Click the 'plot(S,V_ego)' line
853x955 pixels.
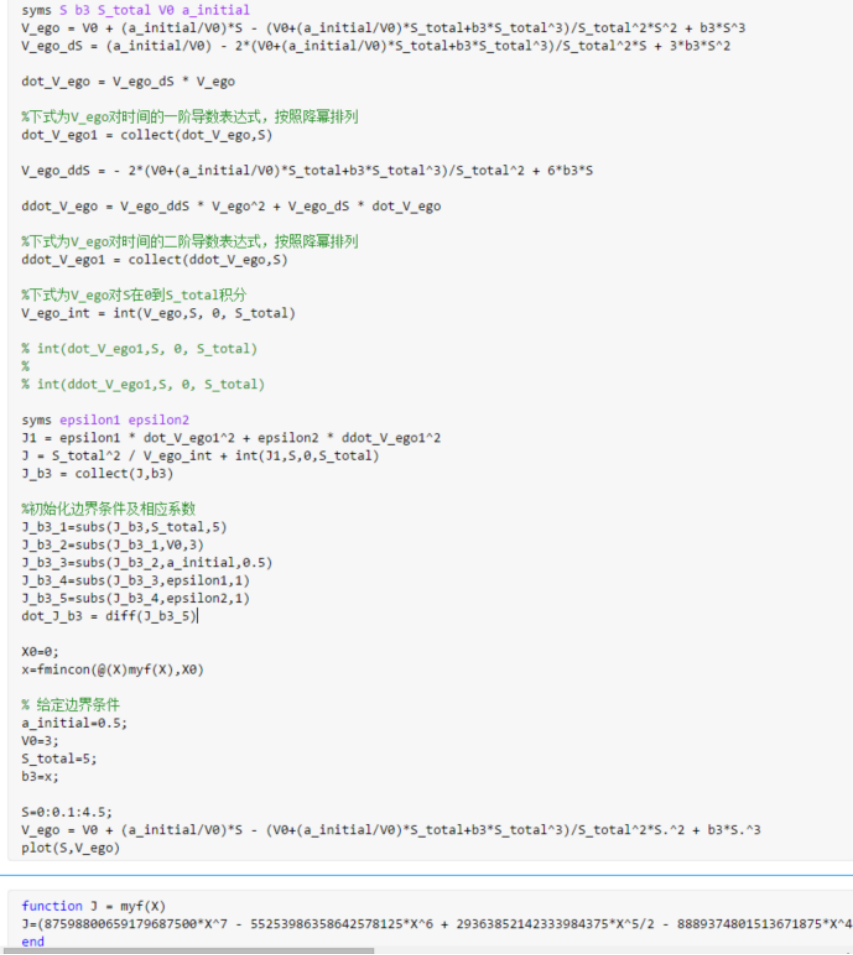70,847
